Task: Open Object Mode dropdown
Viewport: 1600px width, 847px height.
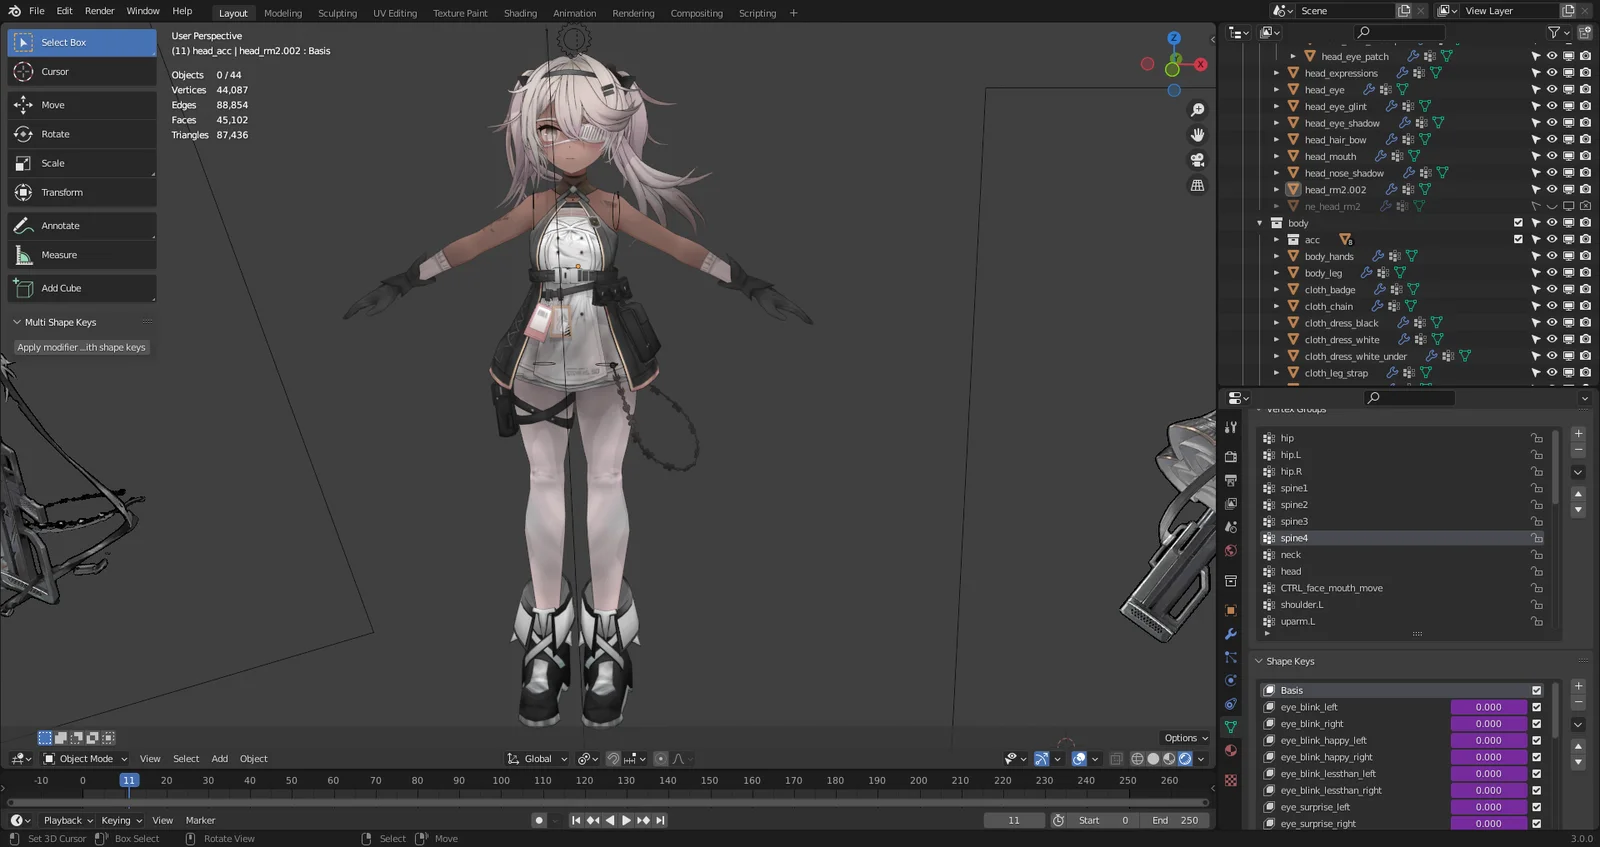Action: [x=85, y=759]
